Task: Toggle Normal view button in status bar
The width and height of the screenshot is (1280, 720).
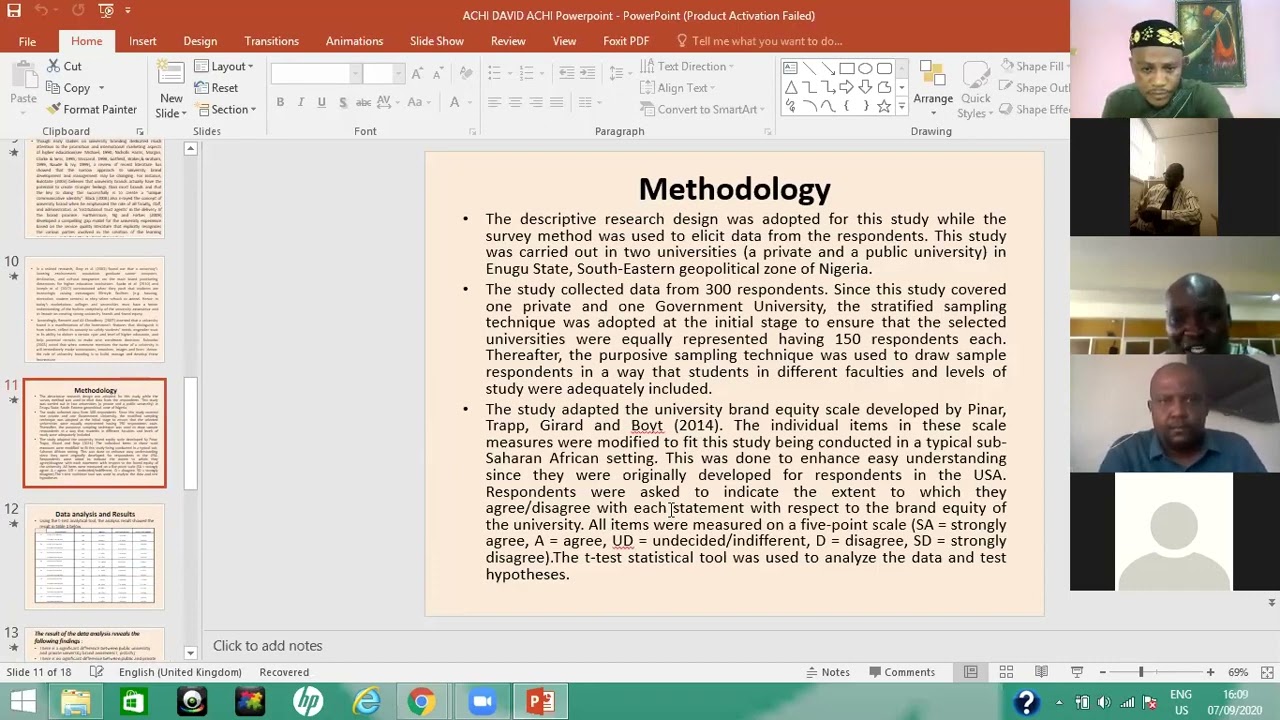Action: [970, 672]
